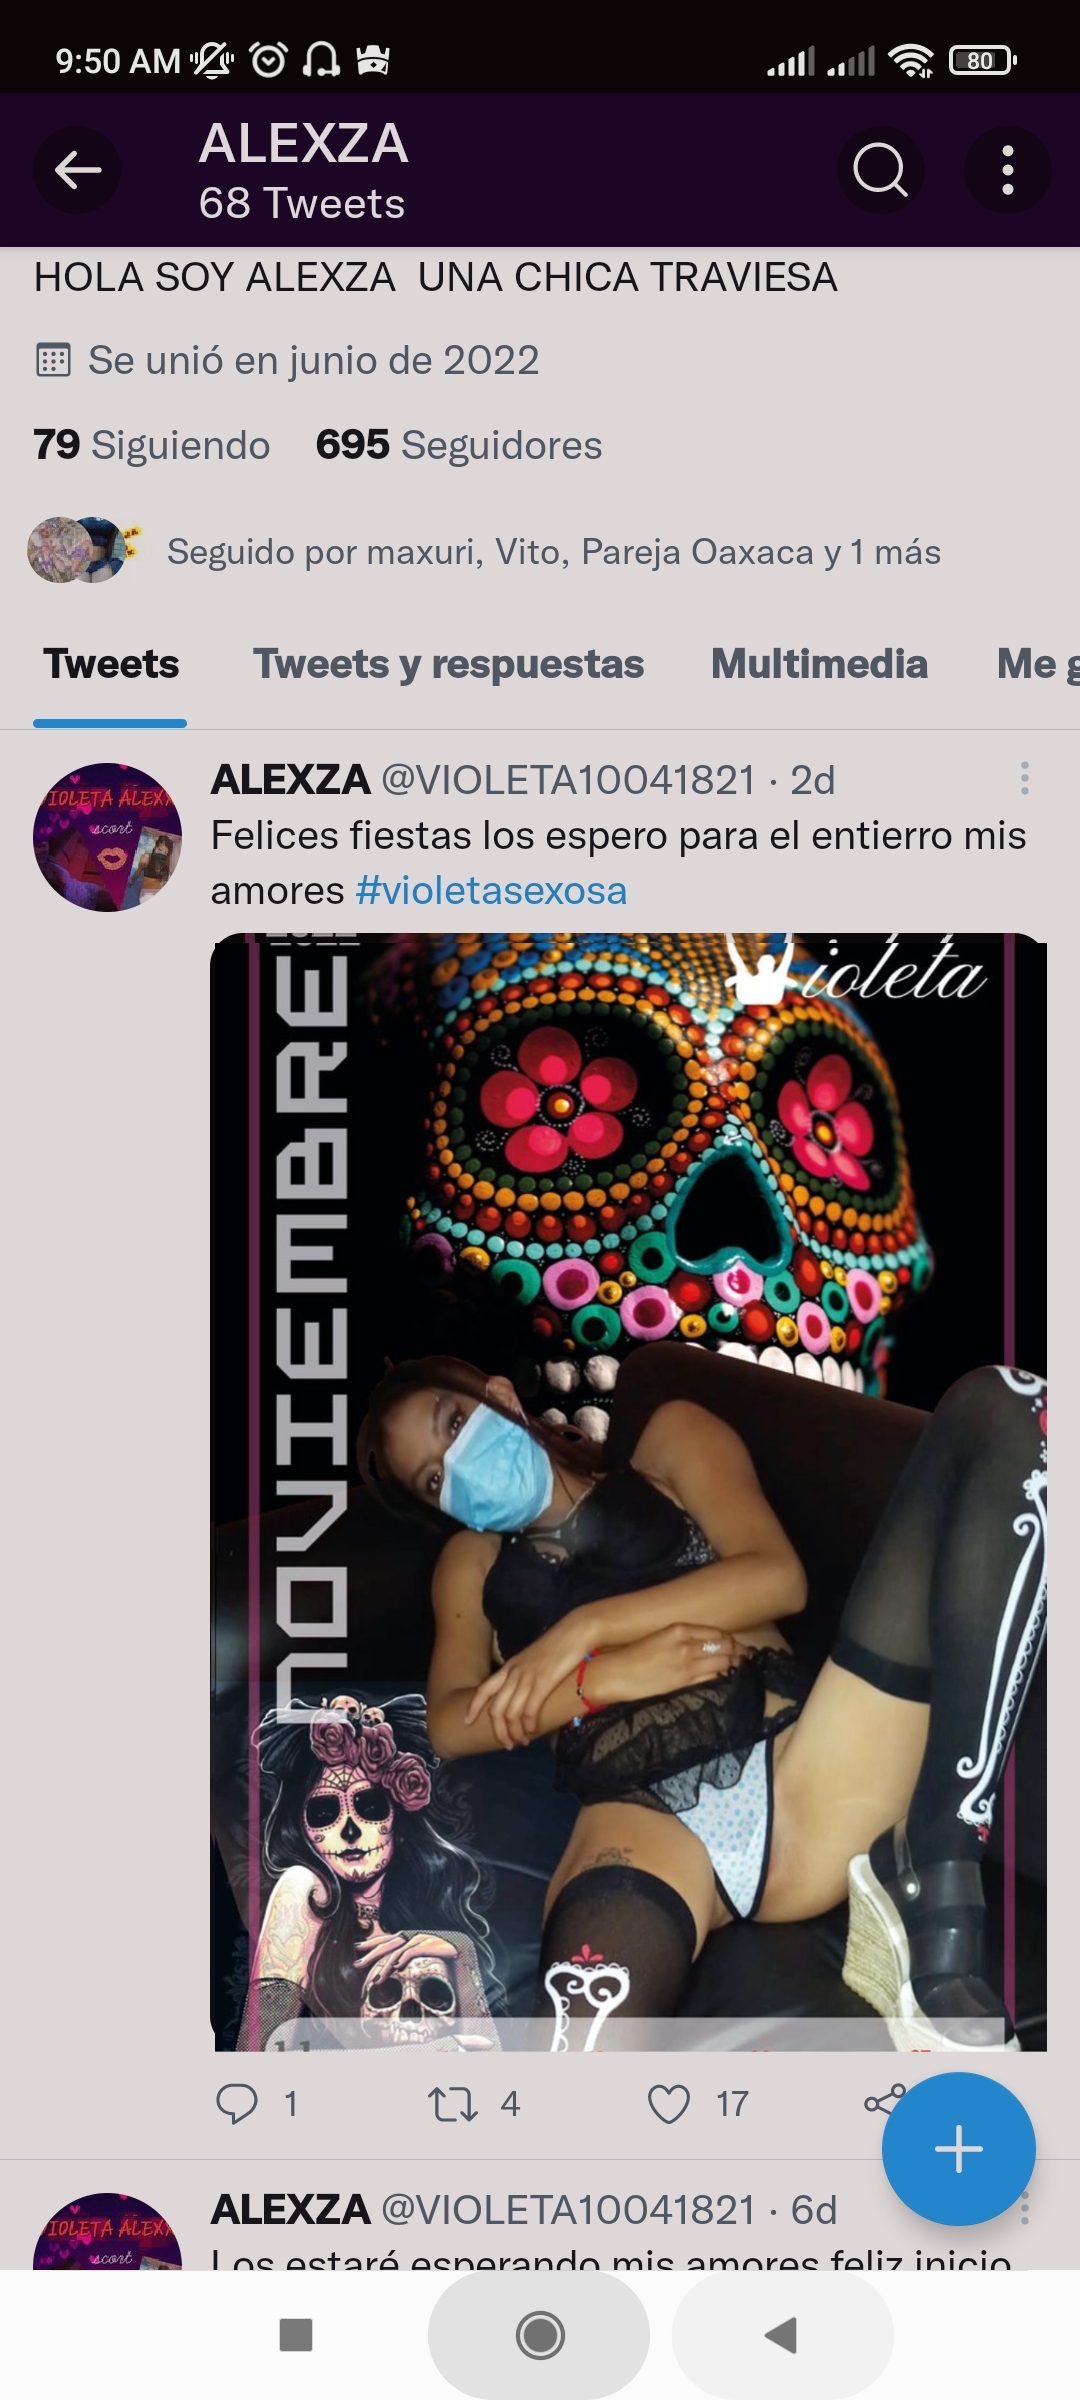
Task: Open the 79 Siguiendo list
Action: (152, 445)
